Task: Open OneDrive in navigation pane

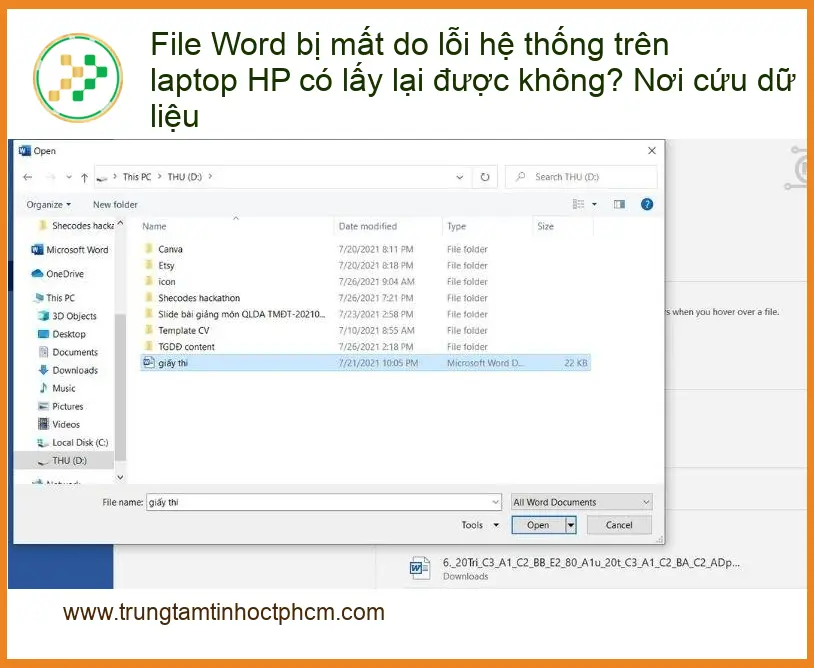Action: (58, 274)
